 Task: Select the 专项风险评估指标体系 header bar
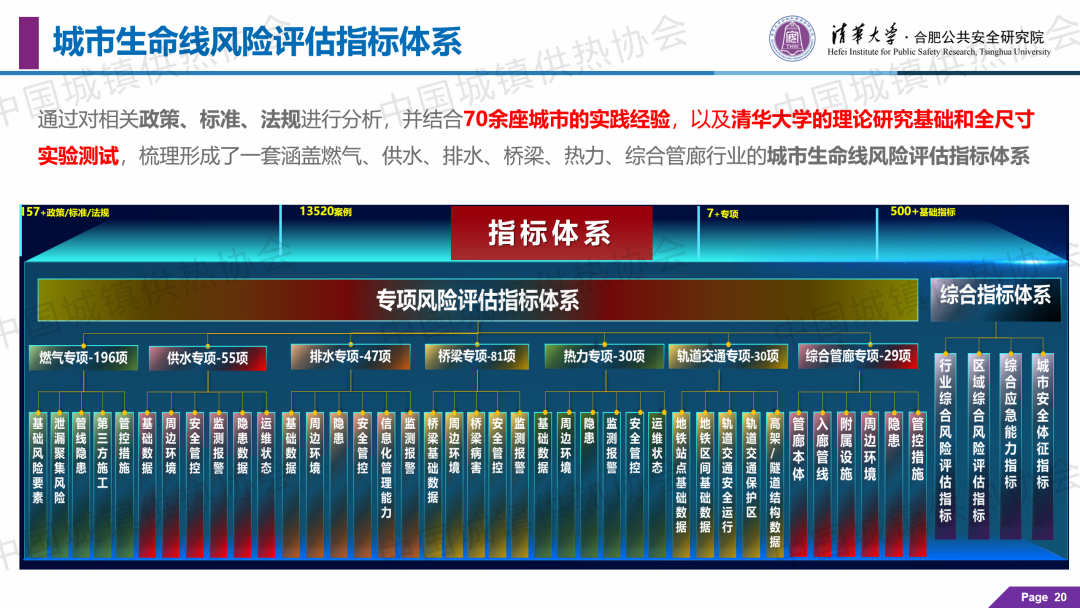pyautogui.click(x=477, y=300)
